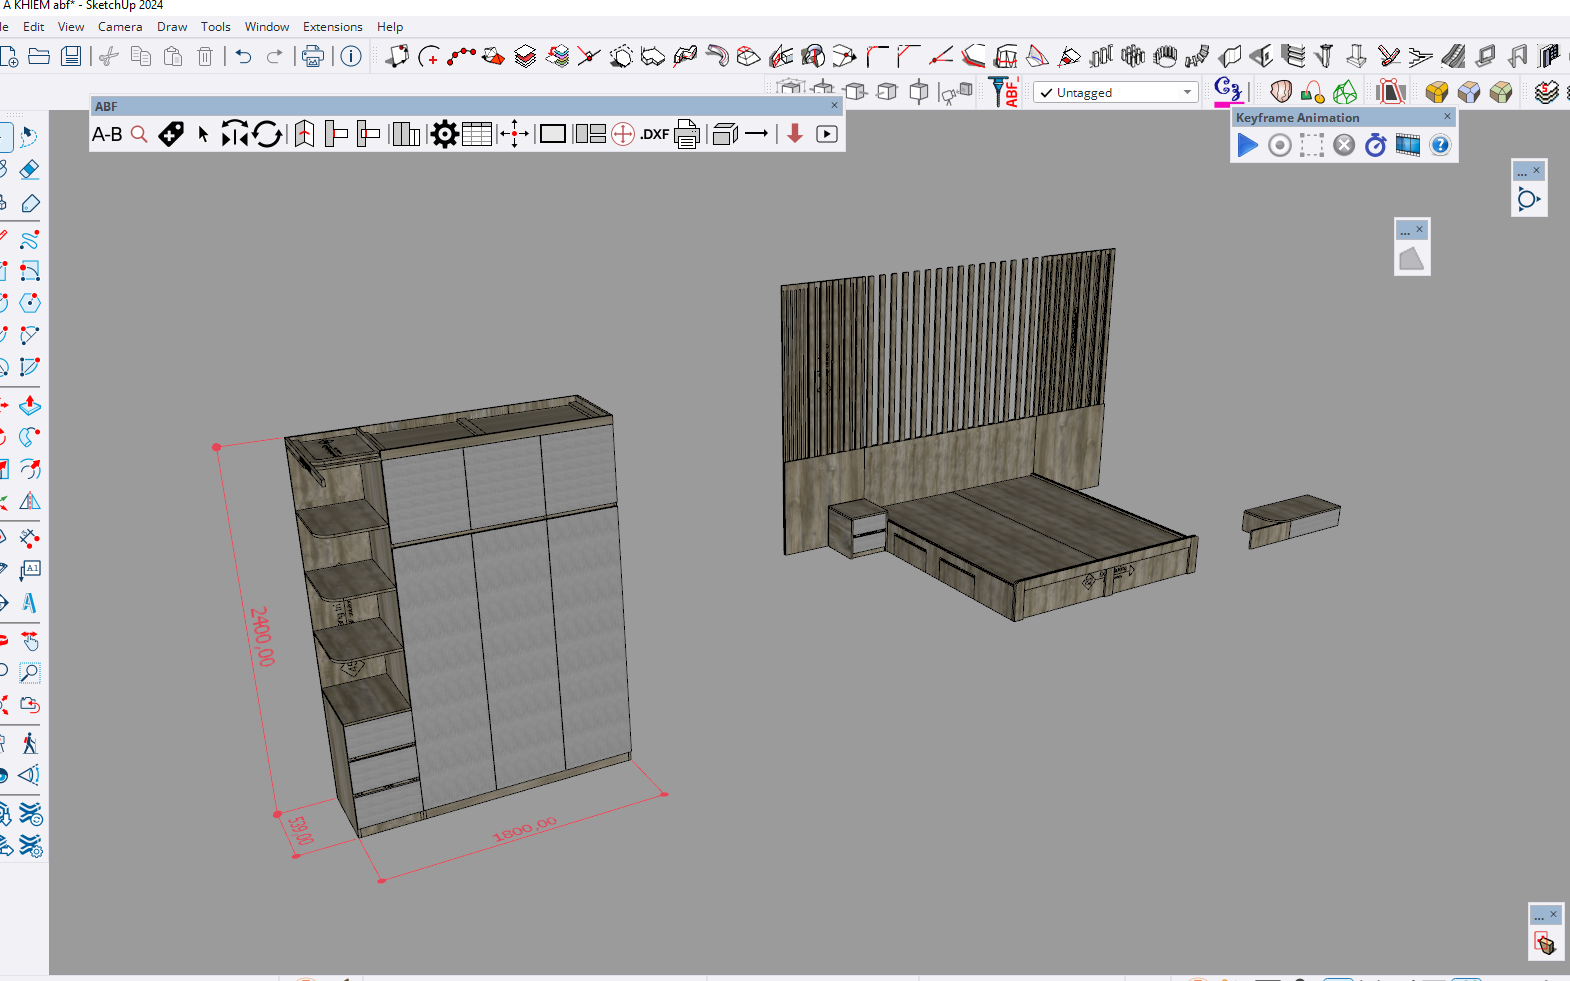Play the Keyframe Animation
The image size is (1570, 981).
(x=1247, y=146)
